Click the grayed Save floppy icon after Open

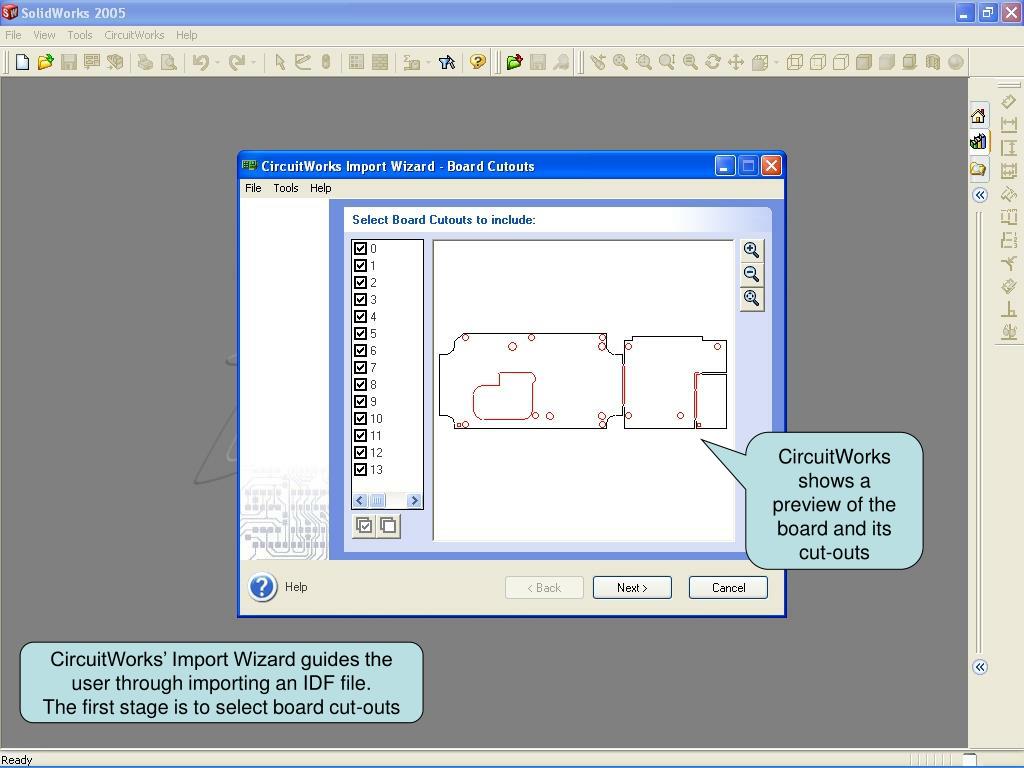click(69, 62)
